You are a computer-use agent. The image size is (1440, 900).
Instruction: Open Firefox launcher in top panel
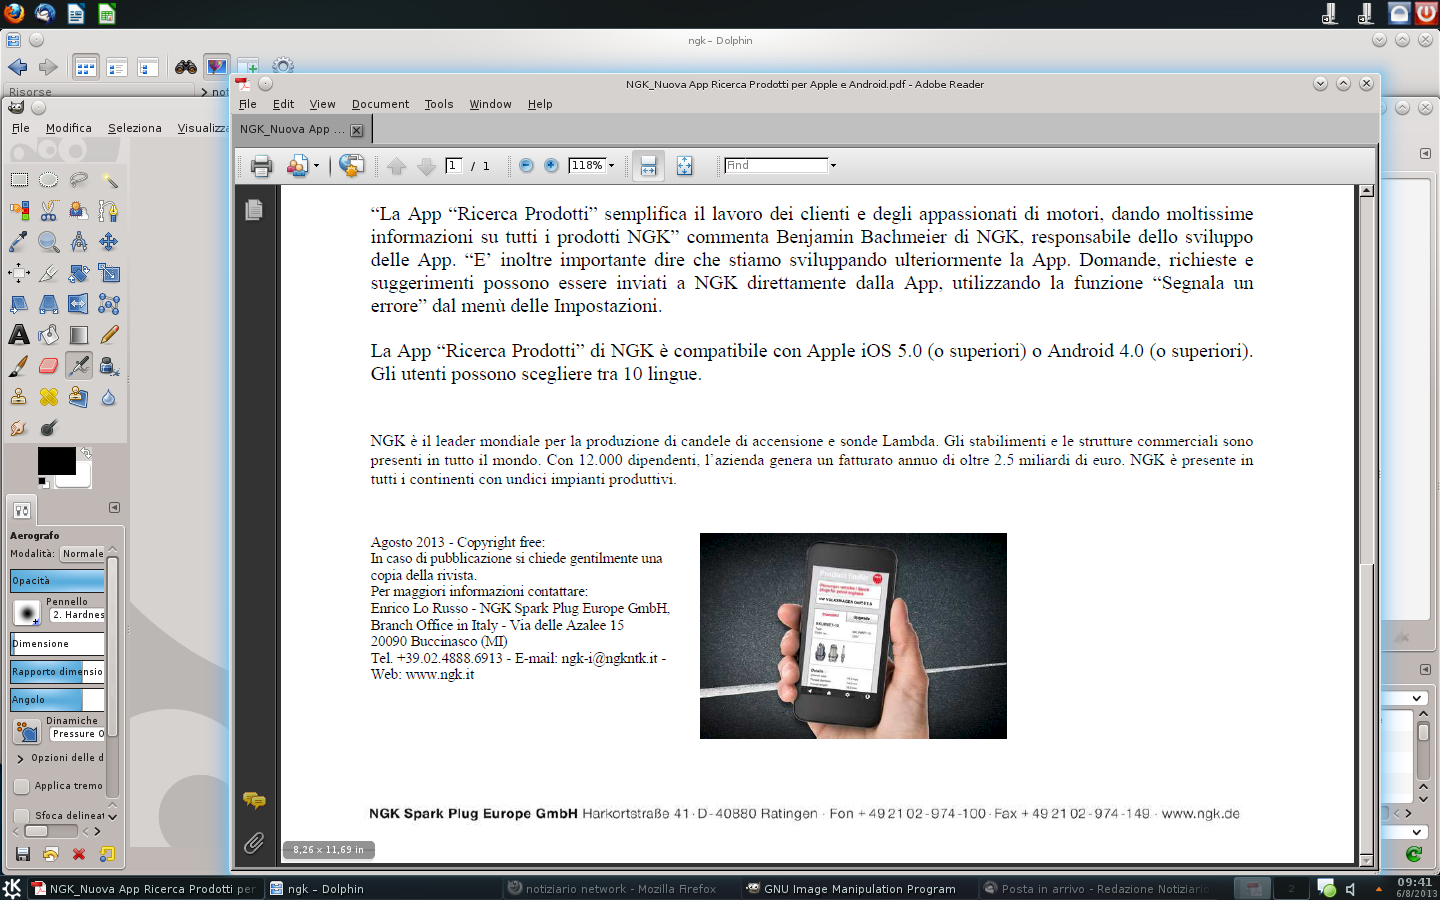[x=14, y=13]
